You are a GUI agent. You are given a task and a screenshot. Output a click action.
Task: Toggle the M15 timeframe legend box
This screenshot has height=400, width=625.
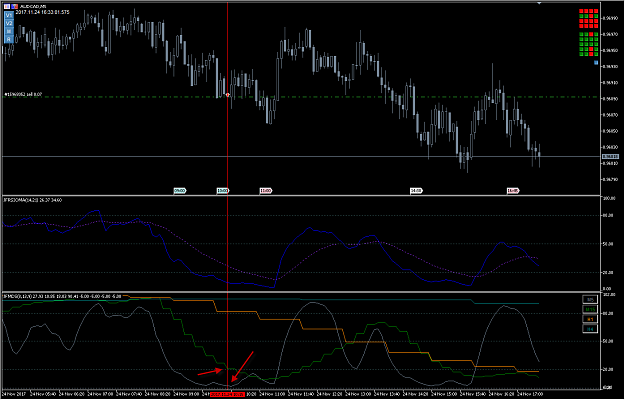[x=590, y=309]
